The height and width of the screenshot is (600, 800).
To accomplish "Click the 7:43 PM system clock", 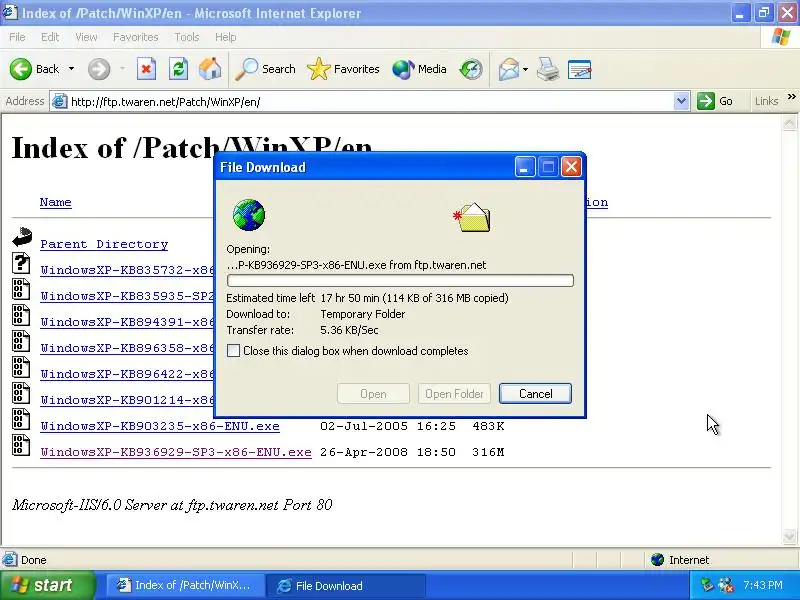I will 763,585.
